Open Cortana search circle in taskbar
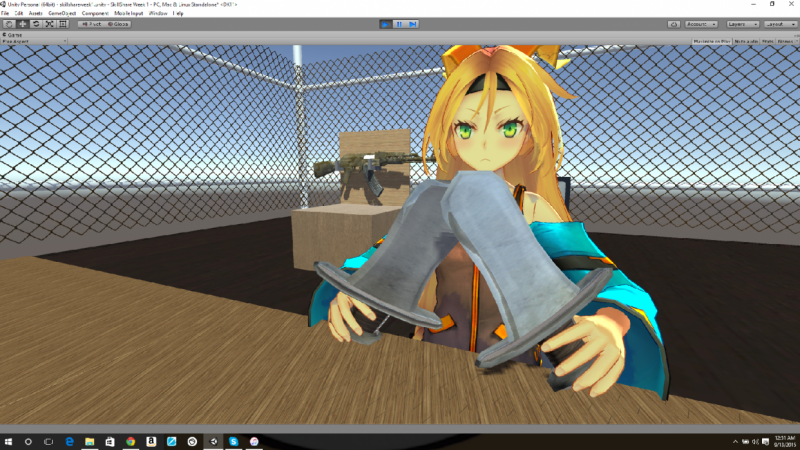Image resolution: width=800 pixels, height=450 pixels. point(28,442)
